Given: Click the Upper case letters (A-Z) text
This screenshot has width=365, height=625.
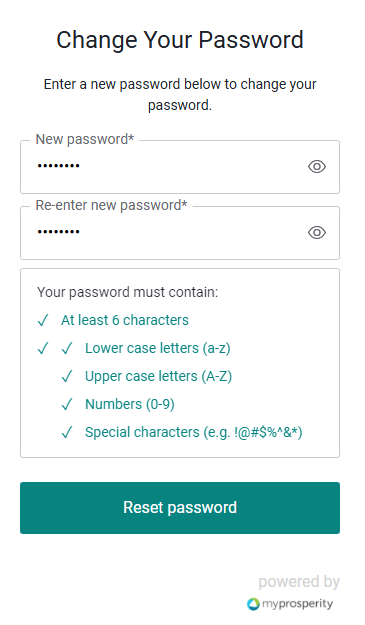Looking at the screenshot, I should click(x=158, y=376).
